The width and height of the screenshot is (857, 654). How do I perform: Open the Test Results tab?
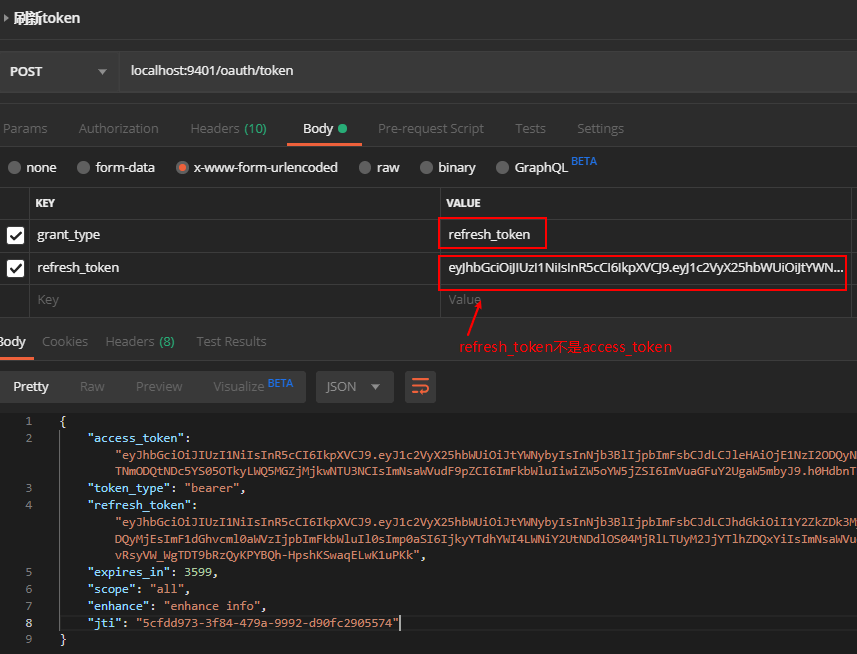[x=231, y=342]
